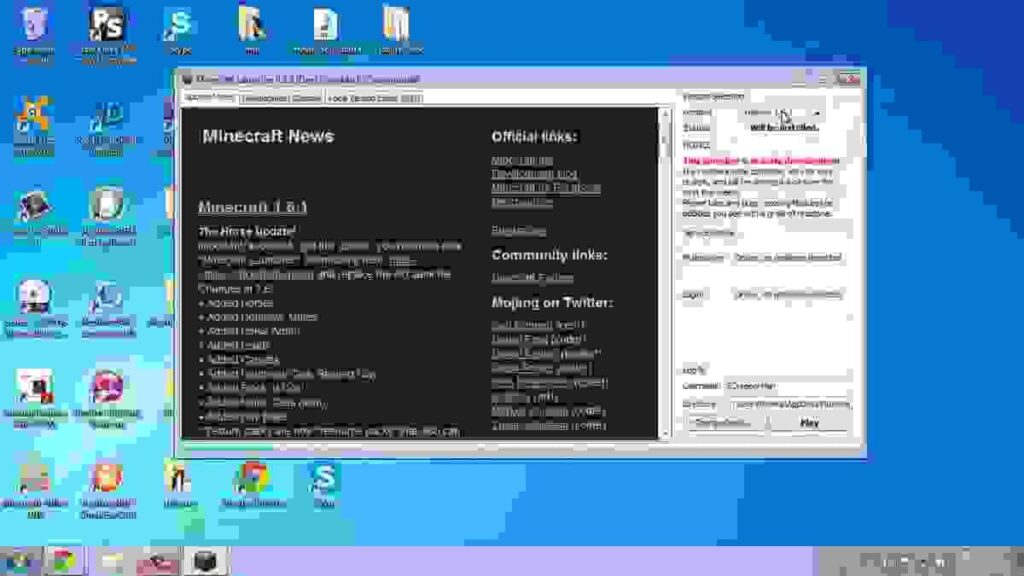Click the launcher window's title bar icon
The height and width of the screenshot is (576, 1024).
[x=187, y=79]
